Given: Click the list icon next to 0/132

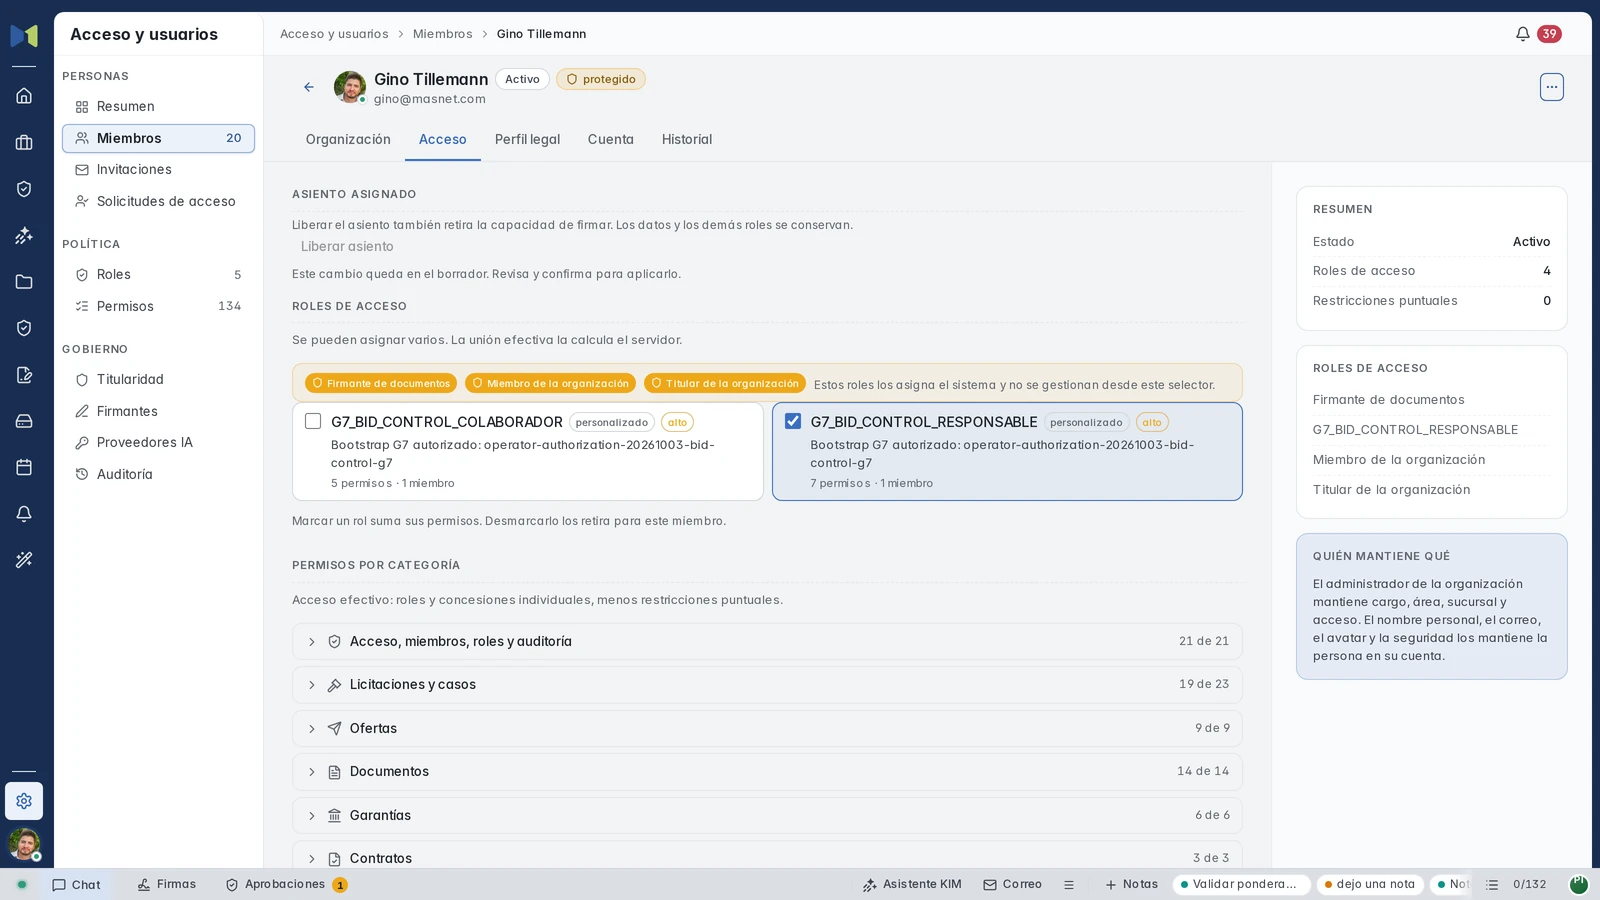Looking at the screenshot, I should tap(1492, 885).
